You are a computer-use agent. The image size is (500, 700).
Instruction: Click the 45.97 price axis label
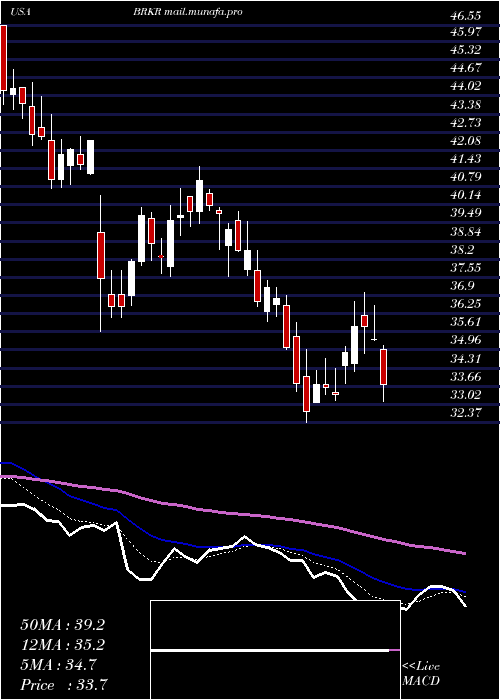(465, 32)
